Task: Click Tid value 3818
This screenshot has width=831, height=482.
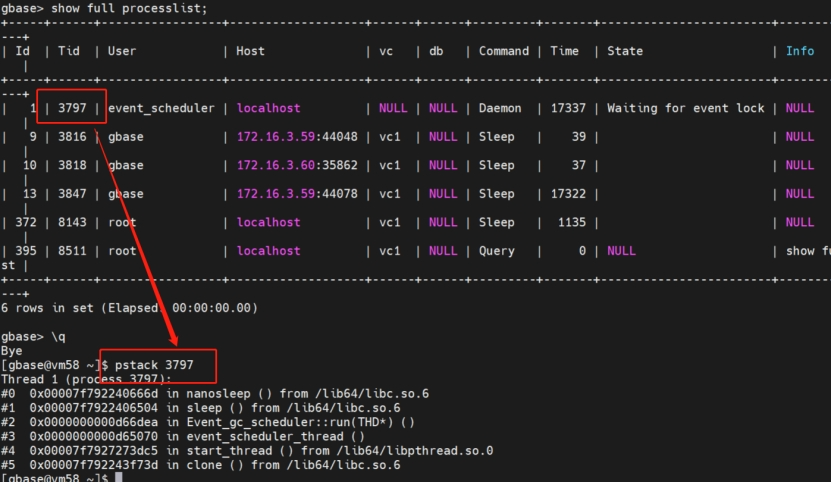Action: [x=72, y=165]
